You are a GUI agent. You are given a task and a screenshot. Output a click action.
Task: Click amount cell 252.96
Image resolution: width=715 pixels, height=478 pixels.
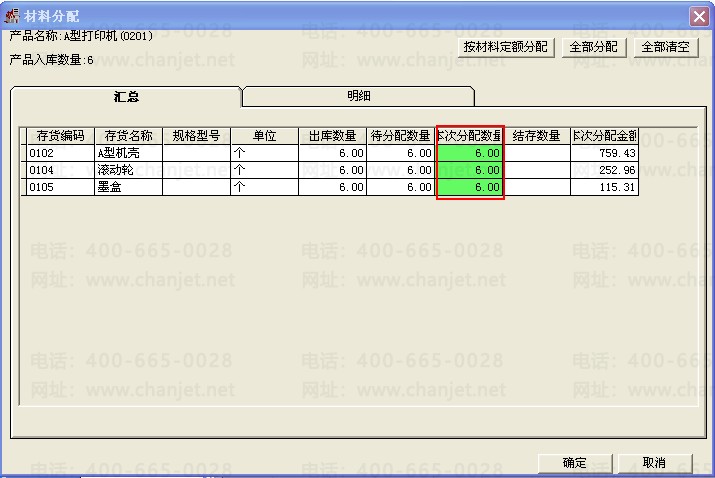(x=604, y=170)
